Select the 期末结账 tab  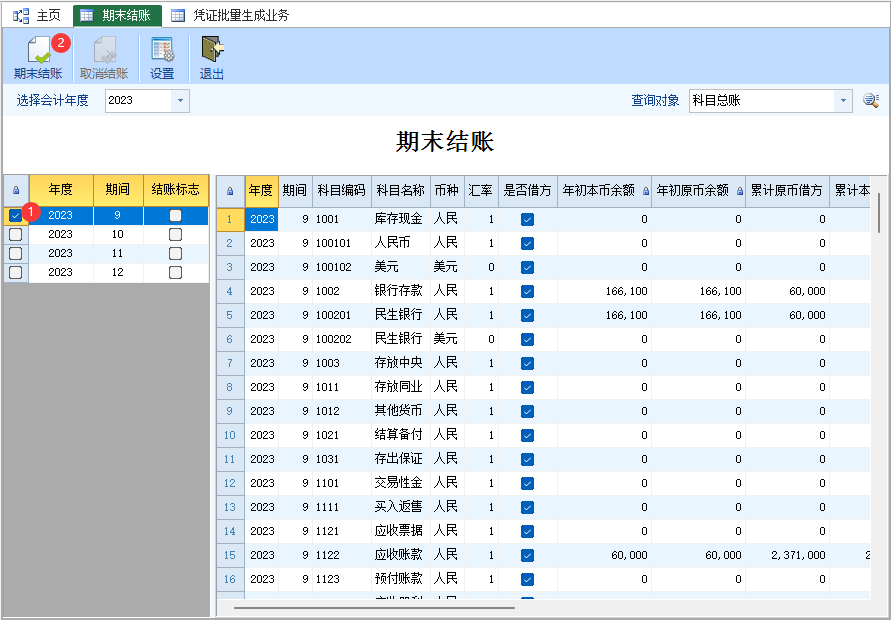[x=117, y=15]
